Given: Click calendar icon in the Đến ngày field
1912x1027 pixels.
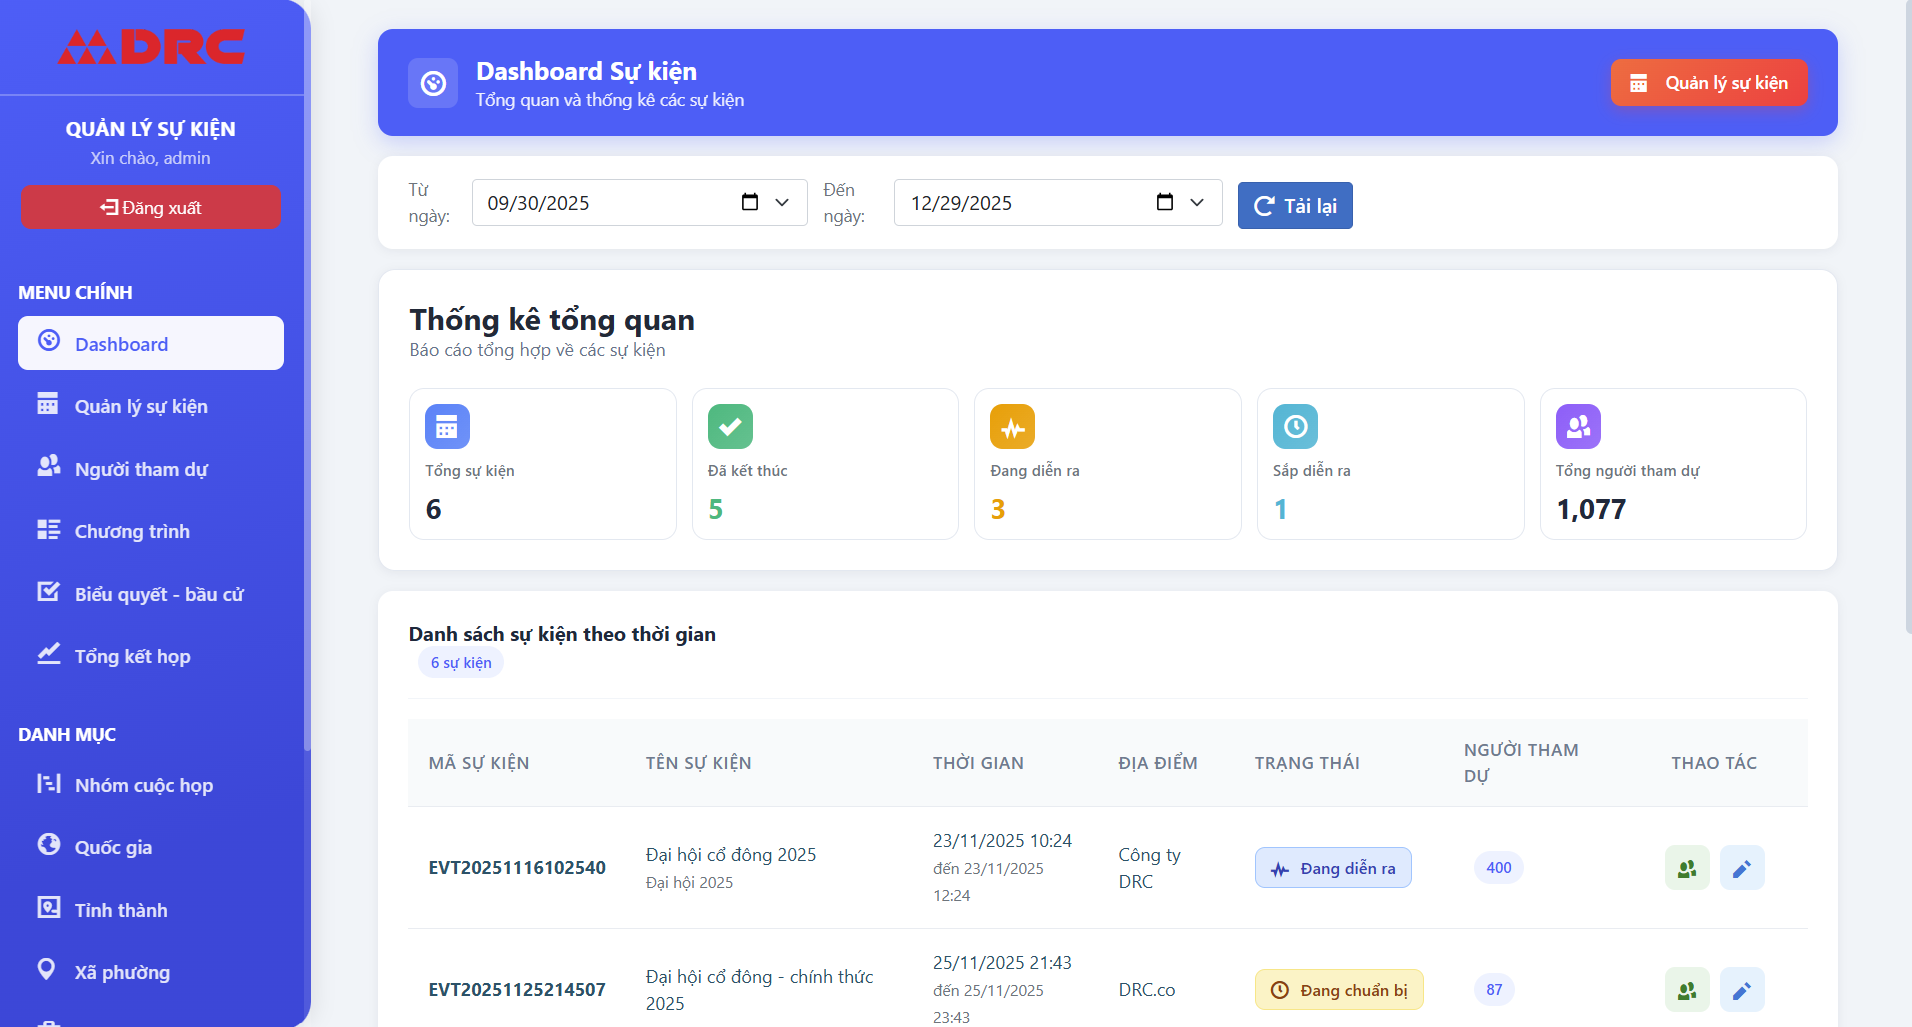Looking at the screenshot, I should tap(1164, 203).
